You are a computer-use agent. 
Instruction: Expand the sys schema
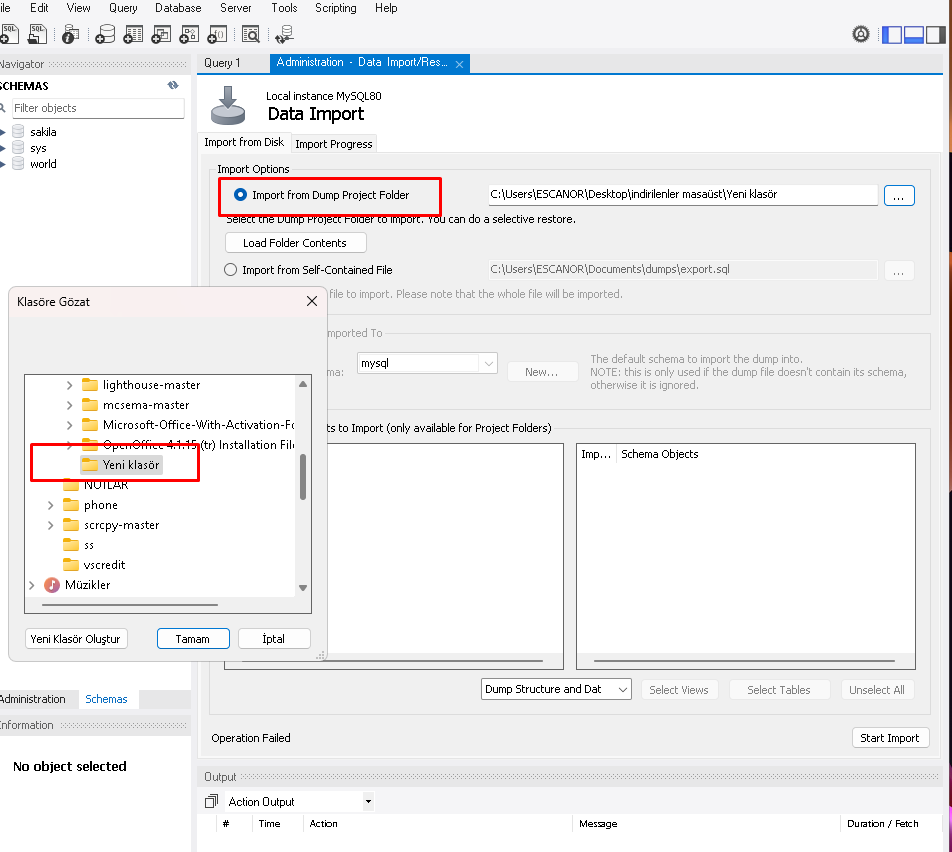3,148
